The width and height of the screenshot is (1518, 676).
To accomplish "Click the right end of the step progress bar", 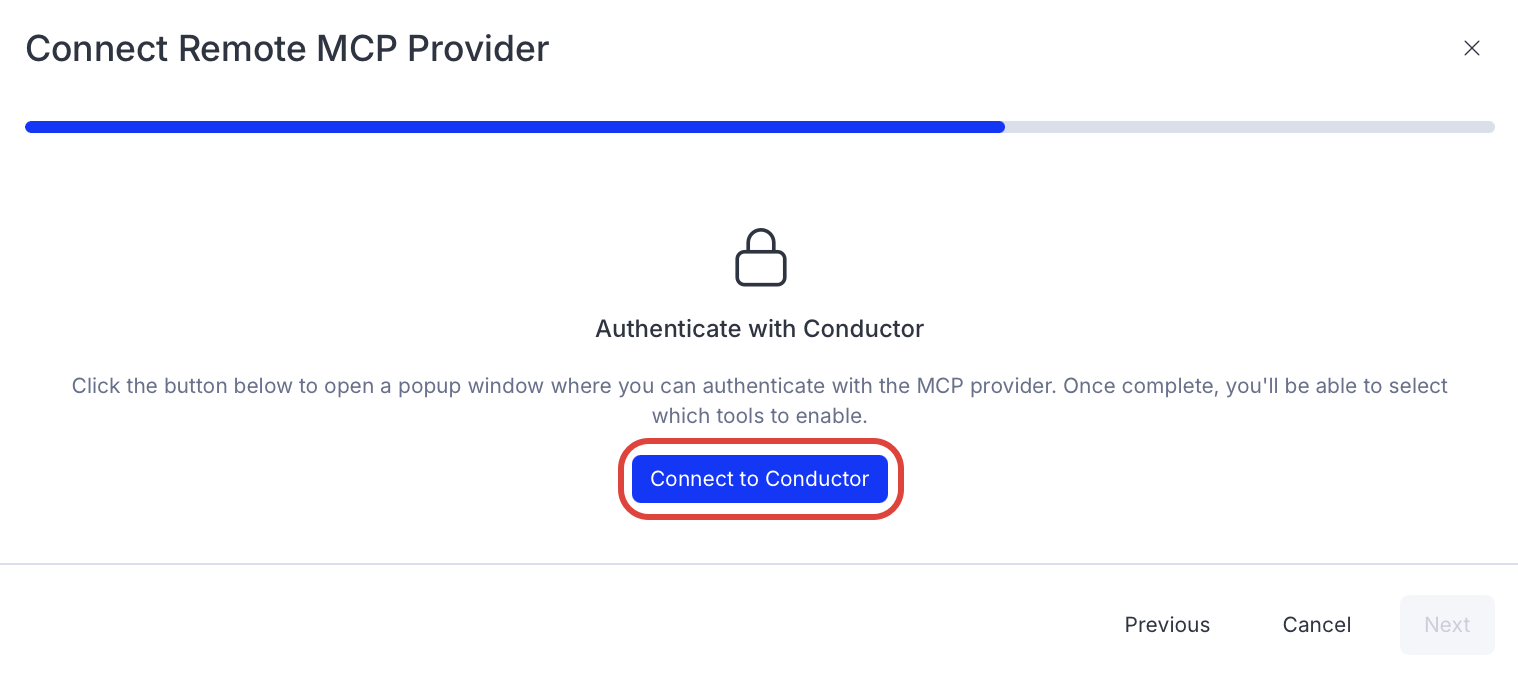I will click(1484, 127).
